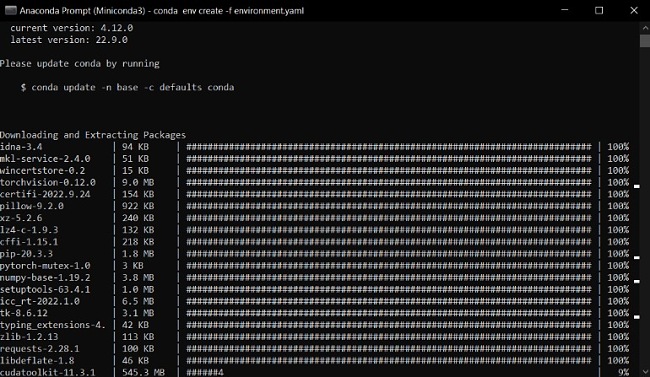Screen dimensions: 650x377
Task: Click the 545.3 MB size of cudatoolkit
Action: 143,372
